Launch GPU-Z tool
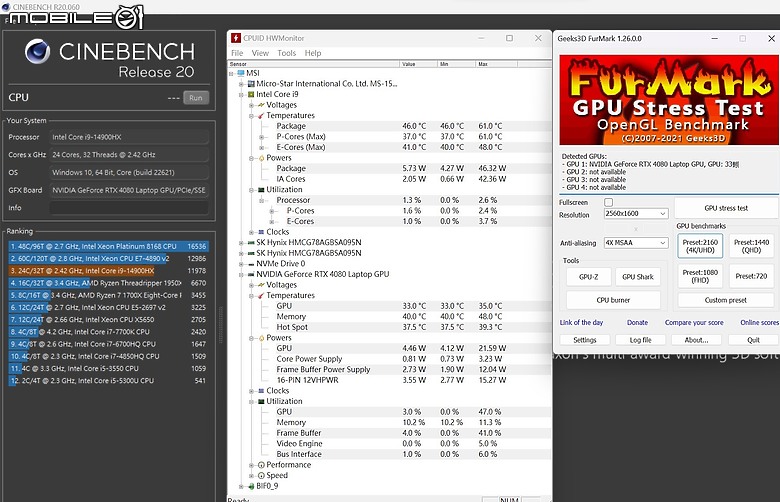Image resolution: width=780 pixels, height=502 pixels. point(588,277)
